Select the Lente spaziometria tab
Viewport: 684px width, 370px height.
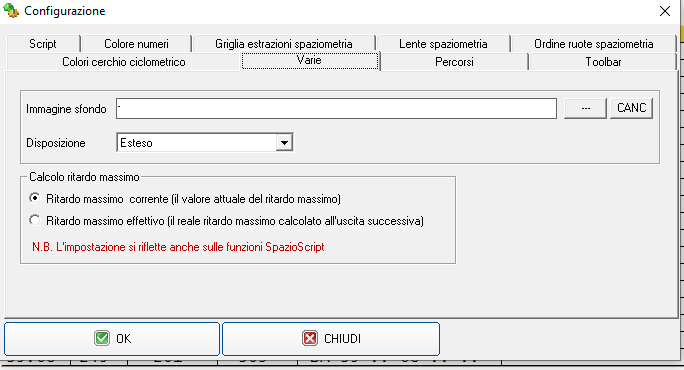(443, 44)
